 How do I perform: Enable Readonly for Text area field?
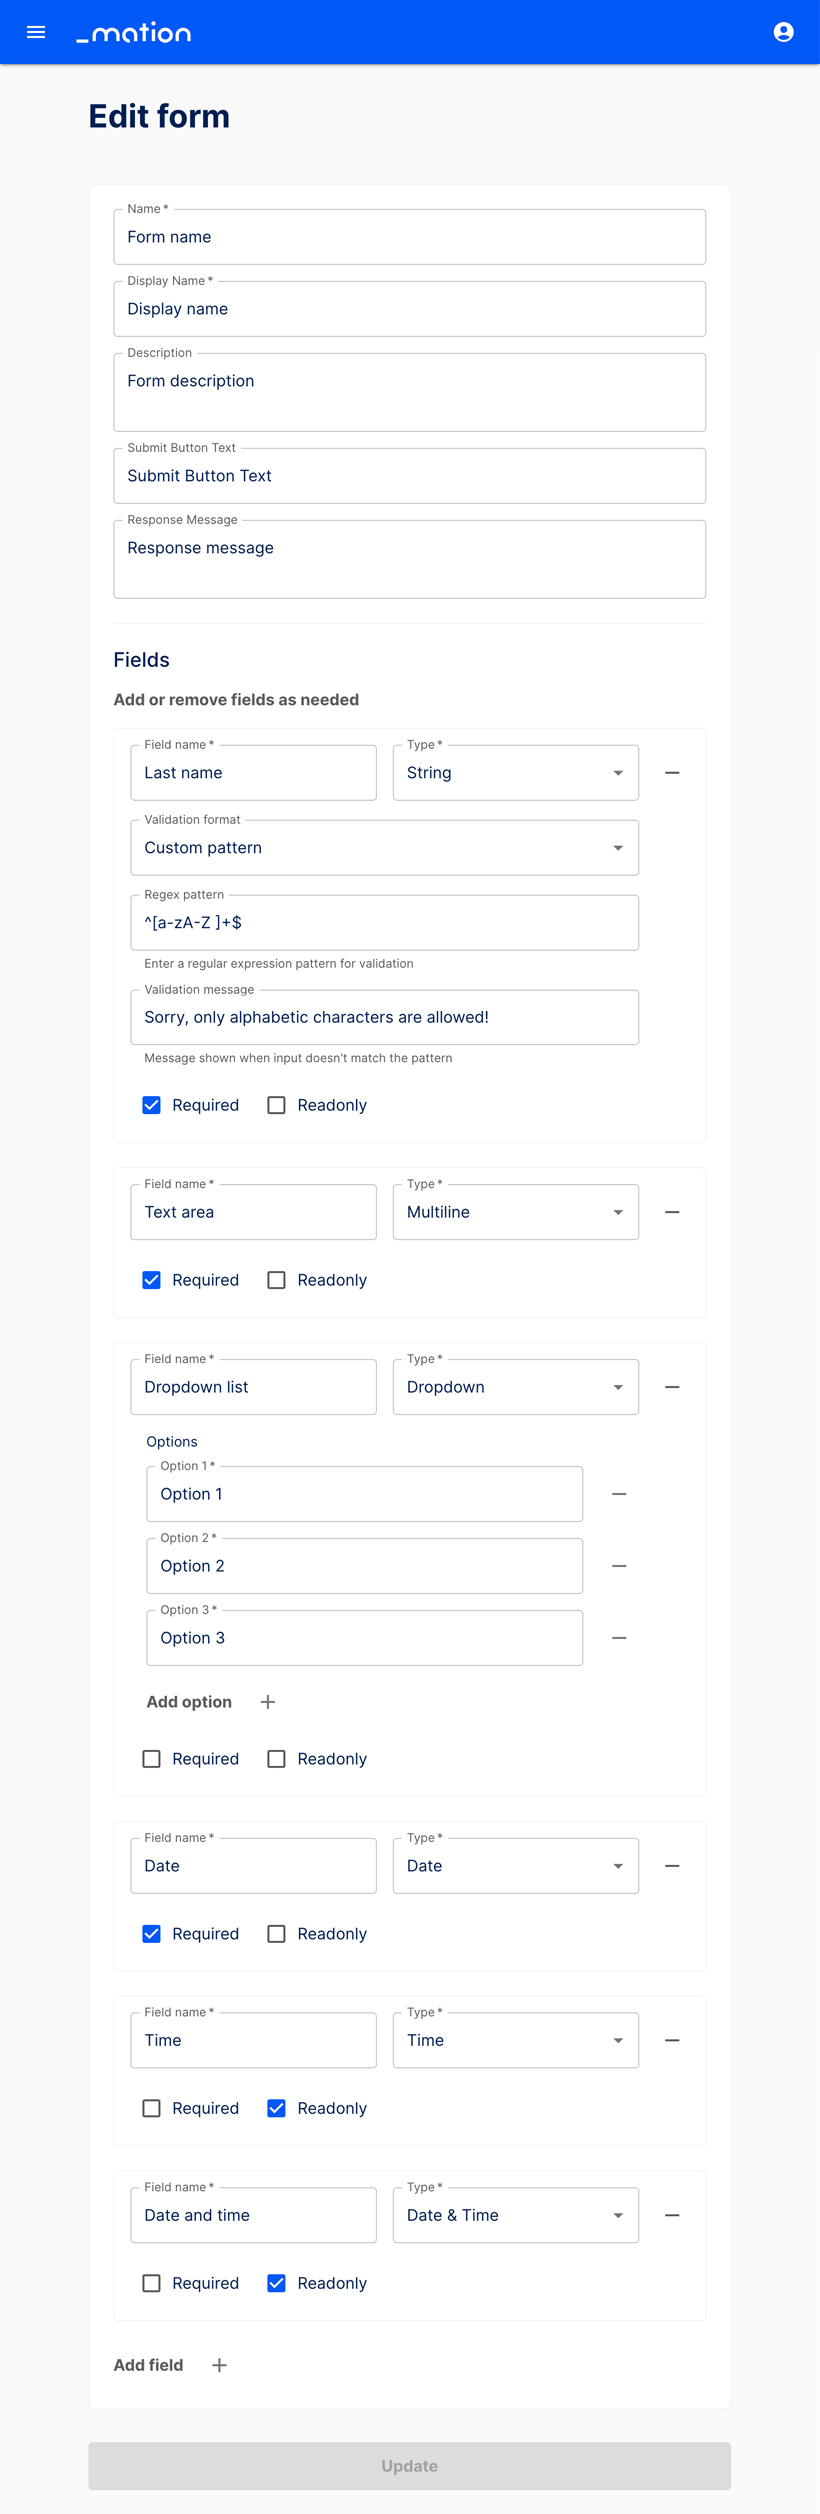tap(276, 1280)
